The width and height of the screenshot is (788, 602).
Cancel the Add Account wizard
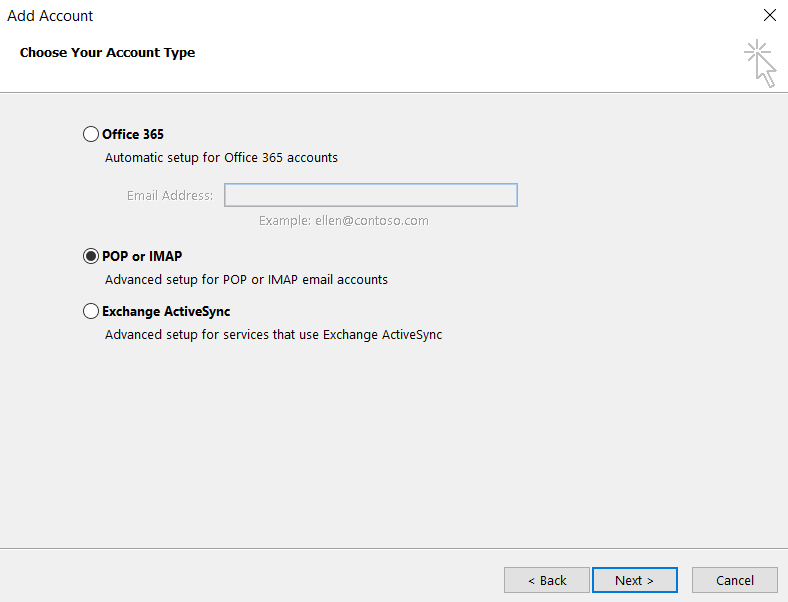735,580
